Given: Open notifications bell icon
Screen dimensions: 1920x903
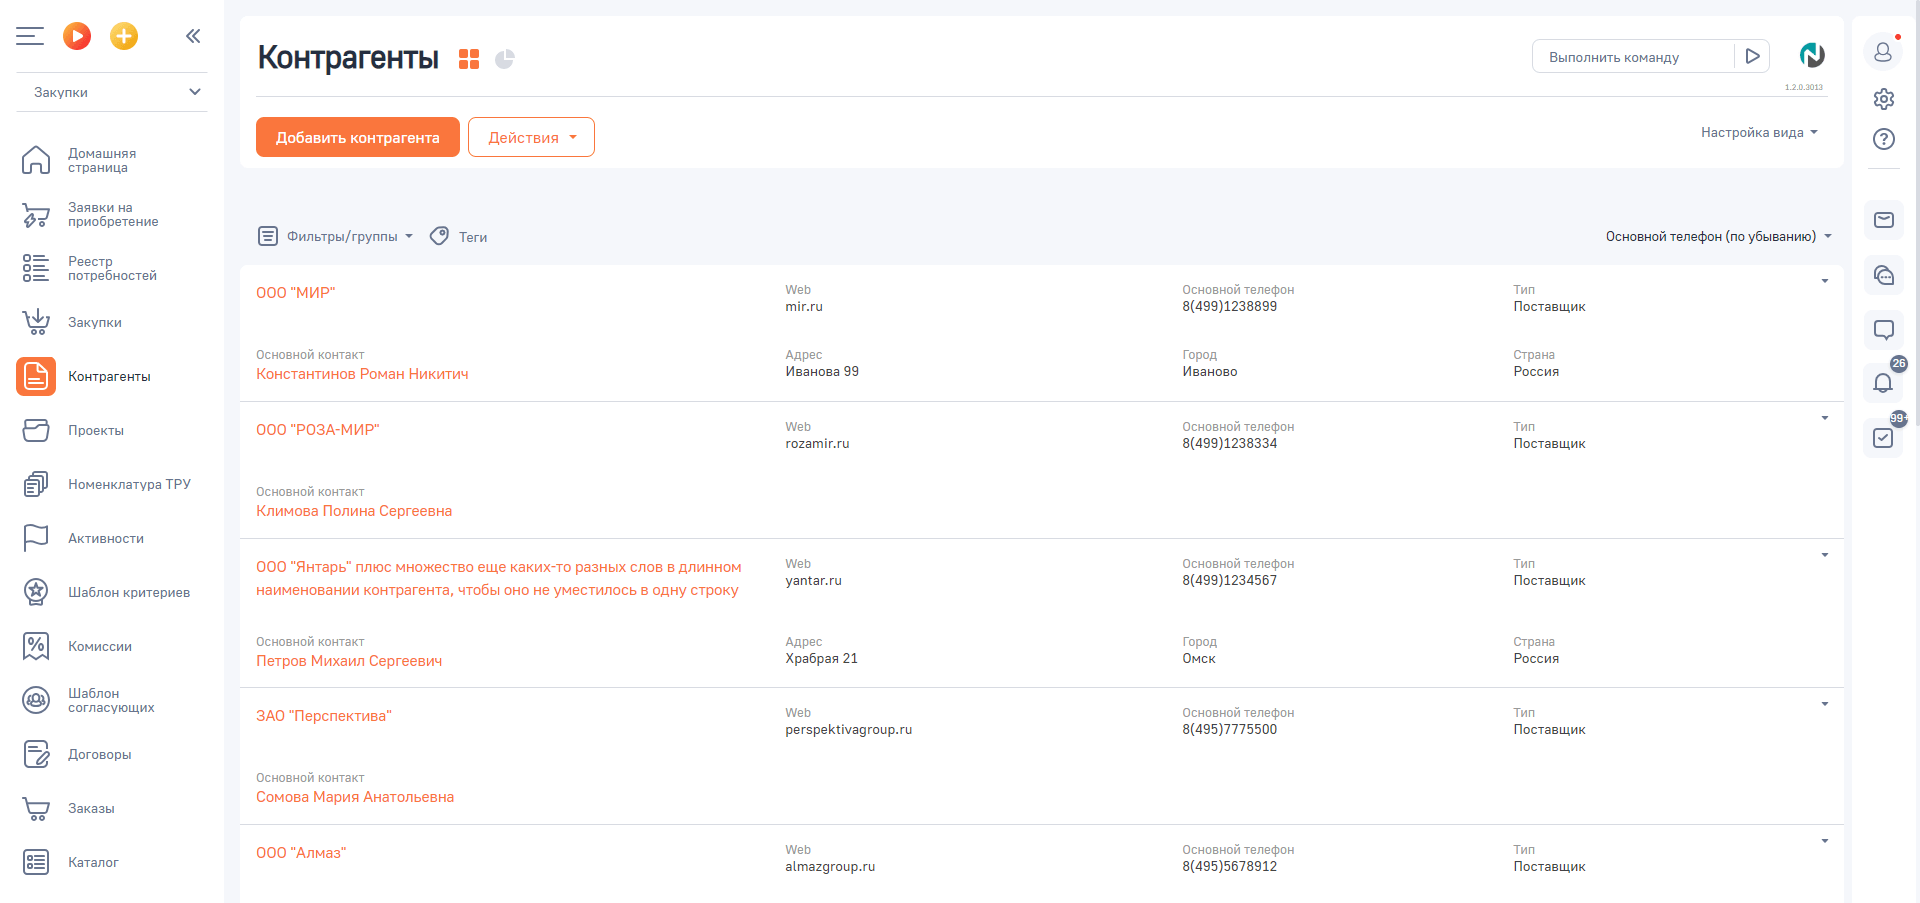Looking at the screenshot, I should pos(1884,383).
